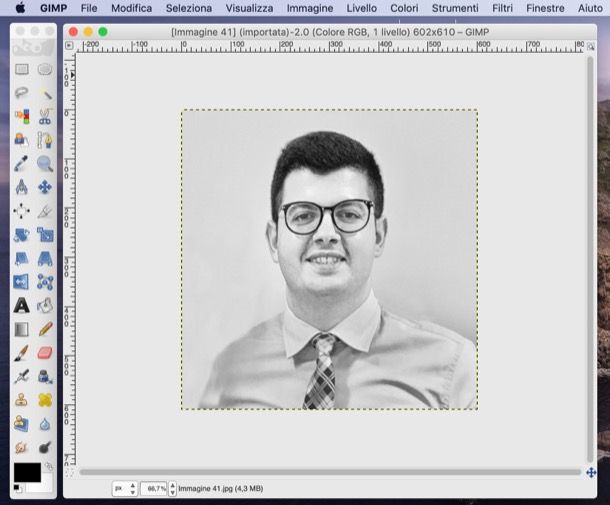The height and width of the screenshot is (505, 610).
Task: Open the Immagine menu
Action: pyautogui.click(x=310, y=8)
